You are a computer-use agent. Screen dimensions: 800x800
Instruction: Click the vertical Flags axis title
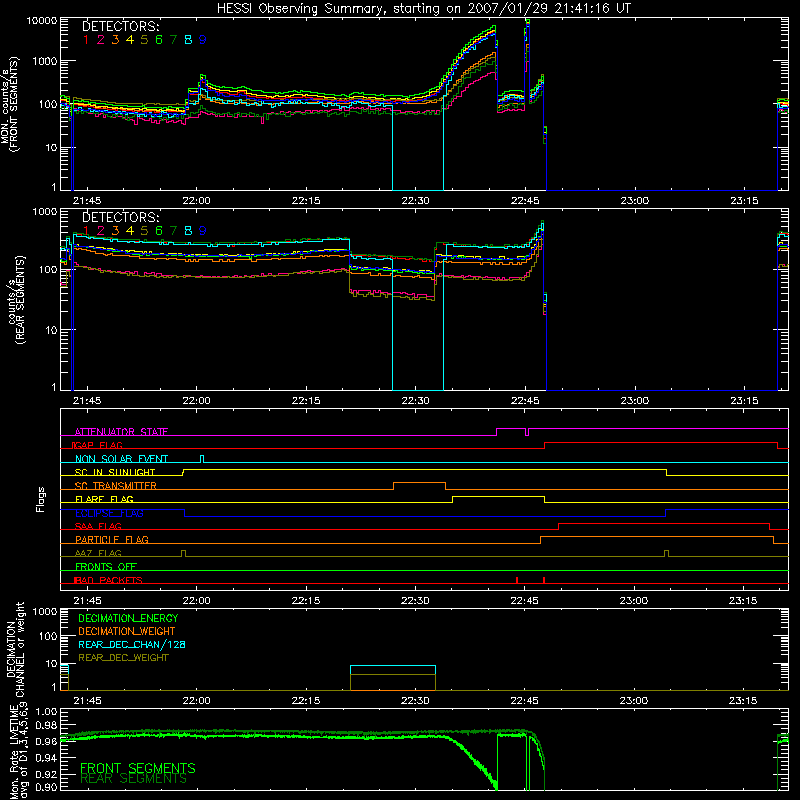[40, 499]
